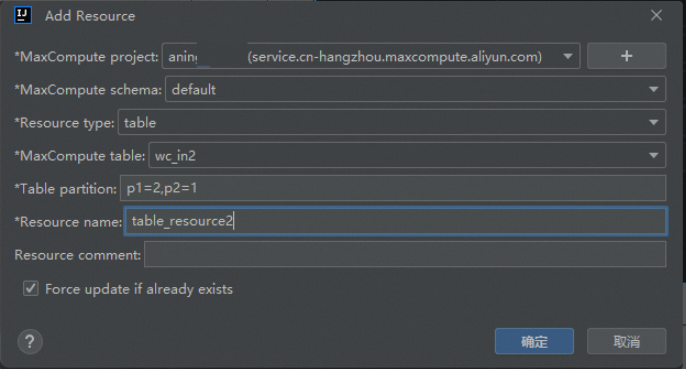Click the 'wc_in2' table value

175,156
